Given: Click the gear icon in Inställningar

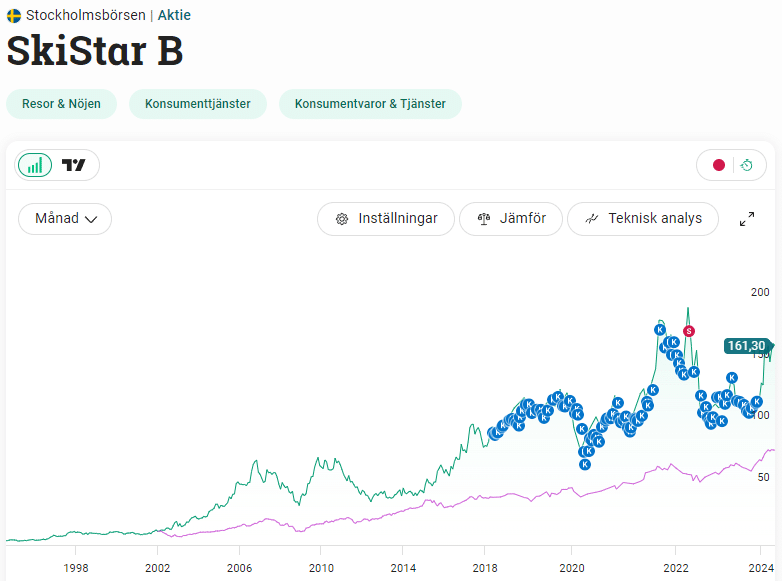Looking at the screenshot, I should pos(342,219).
